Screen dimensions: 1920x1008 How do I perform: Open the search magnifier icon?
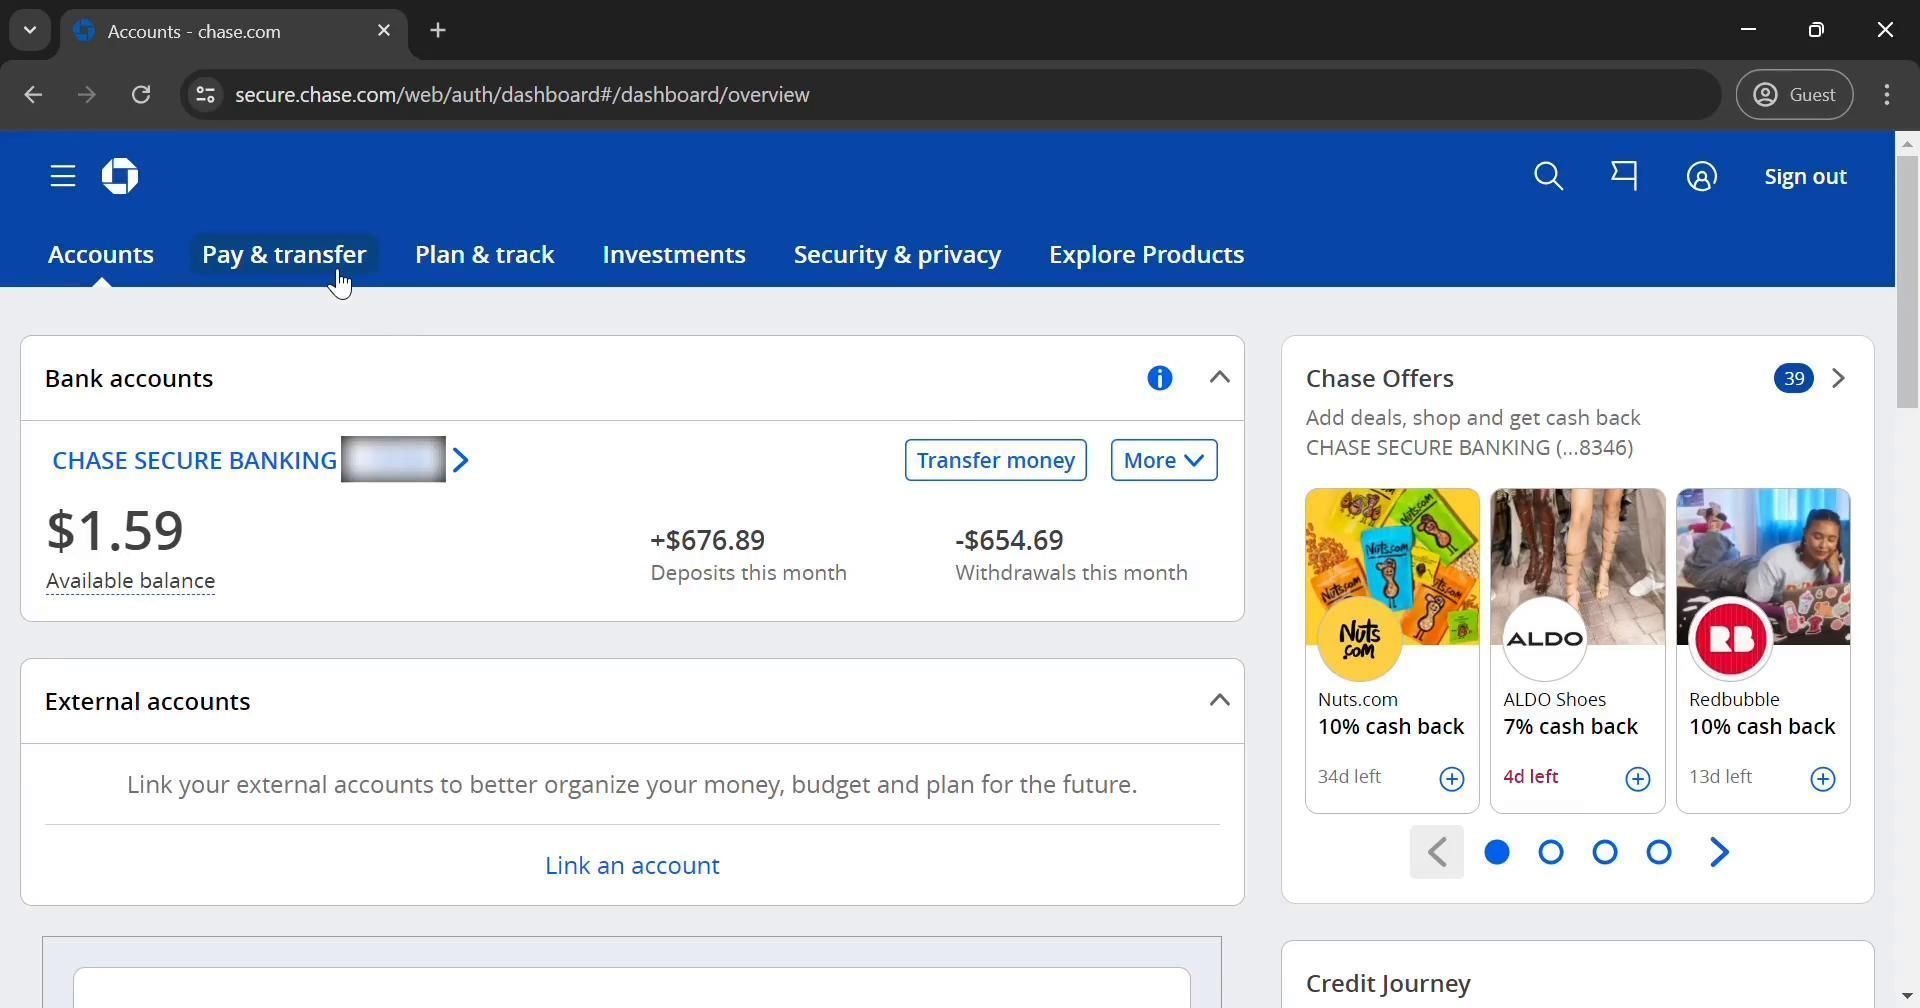(x=1548, y=177)
